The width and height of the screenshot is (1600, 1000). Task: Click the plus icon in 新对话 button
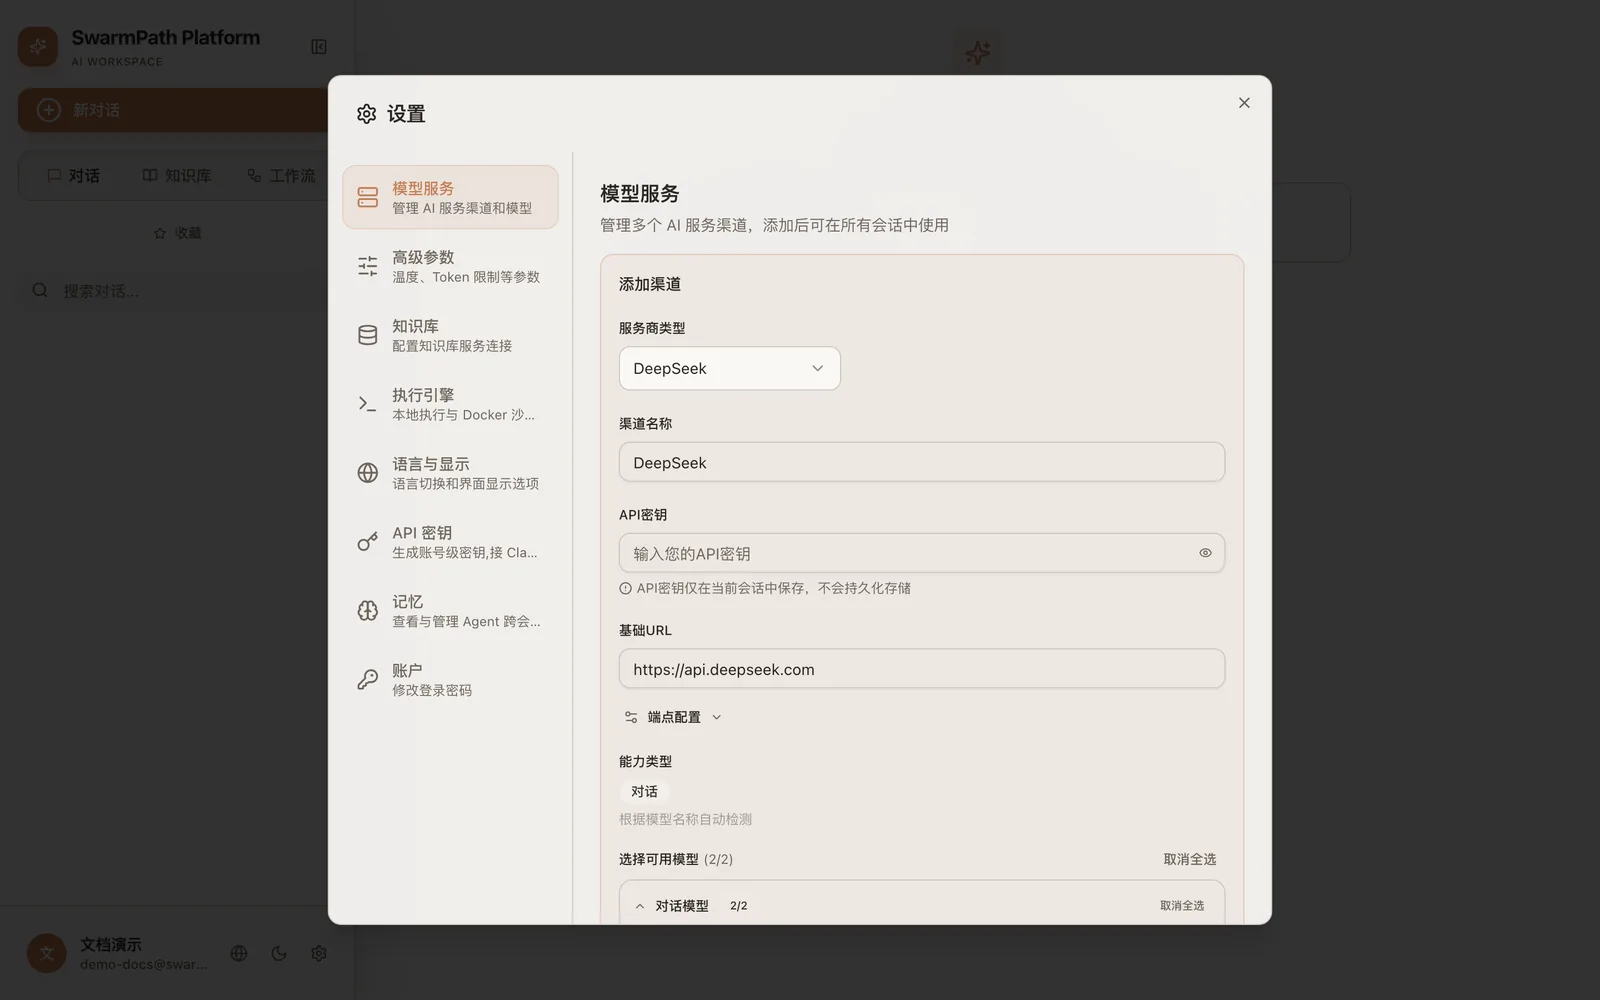49,110
